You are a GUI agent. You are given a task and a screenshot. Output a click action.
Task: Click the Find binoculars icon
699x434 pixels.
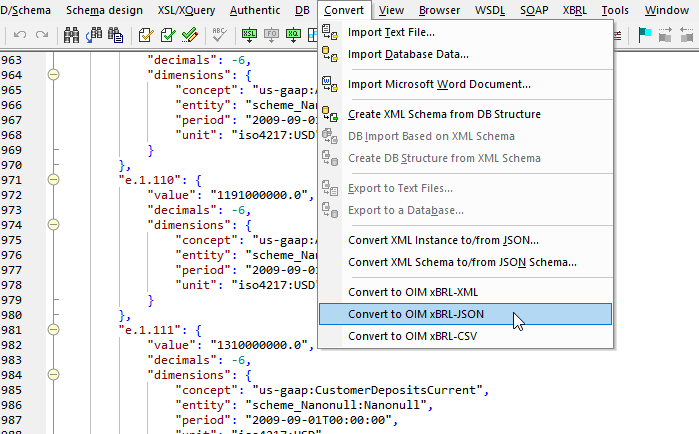[72, 35]
